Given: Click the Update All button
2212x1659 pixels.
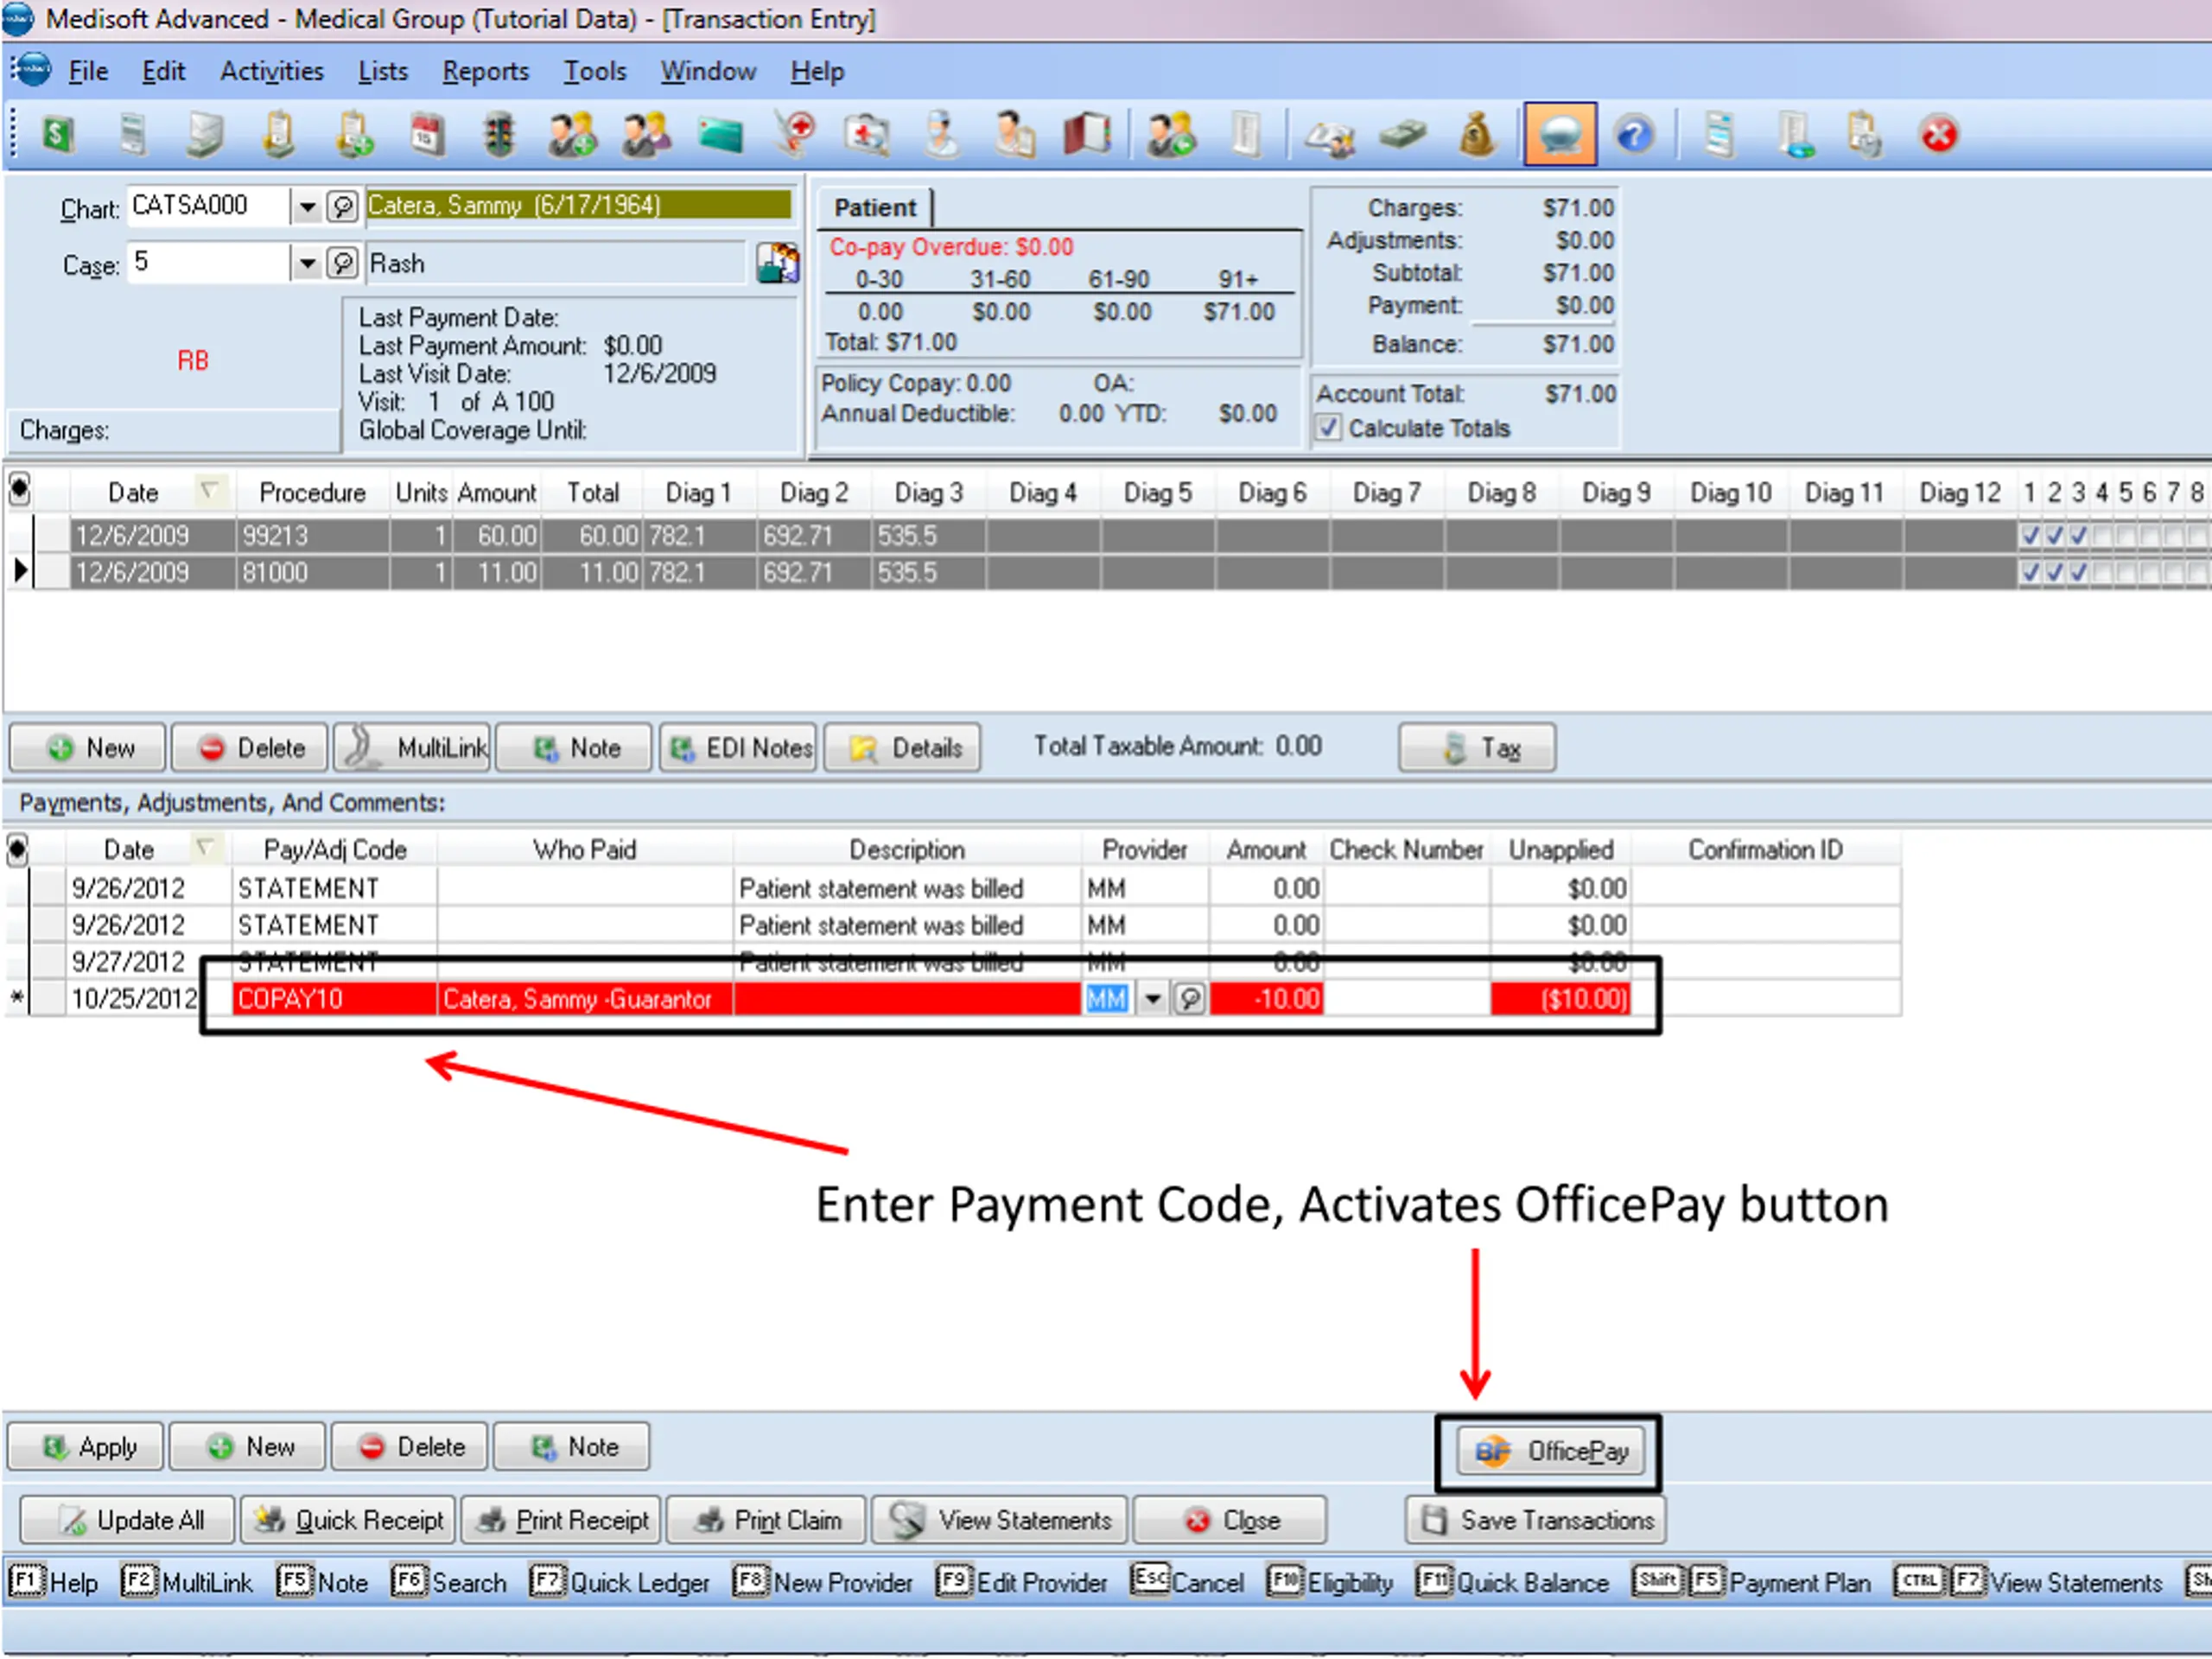Looking at the screenshot, I should tap(128, 1520).
